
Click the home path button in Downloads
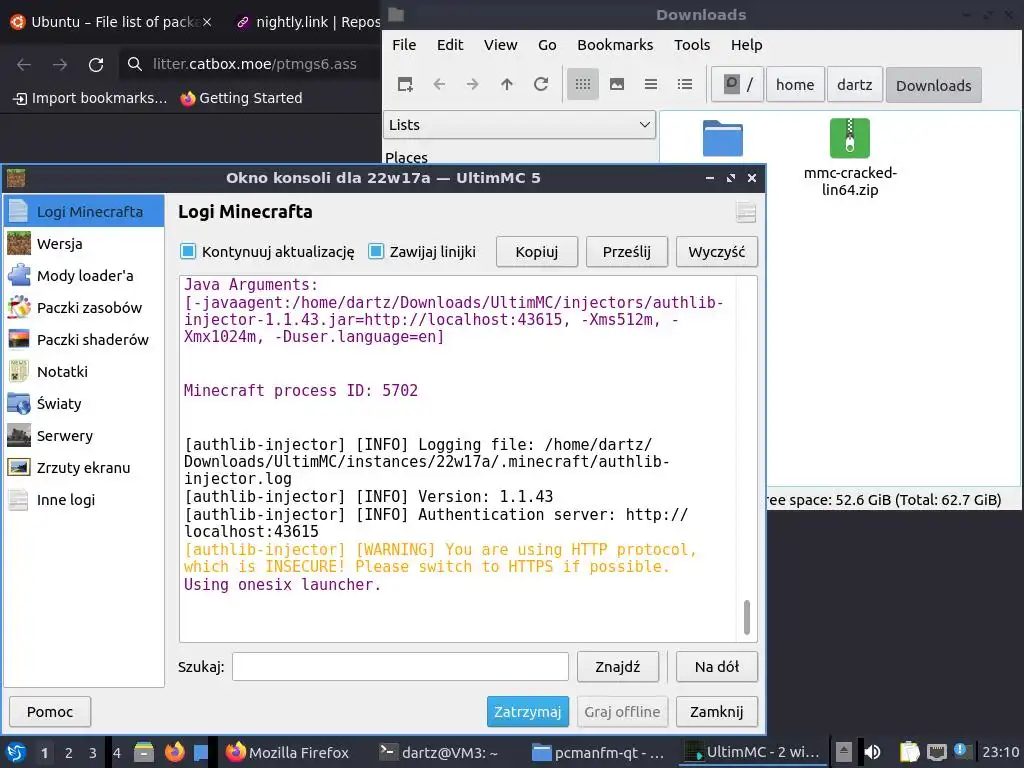coord(795,85)
